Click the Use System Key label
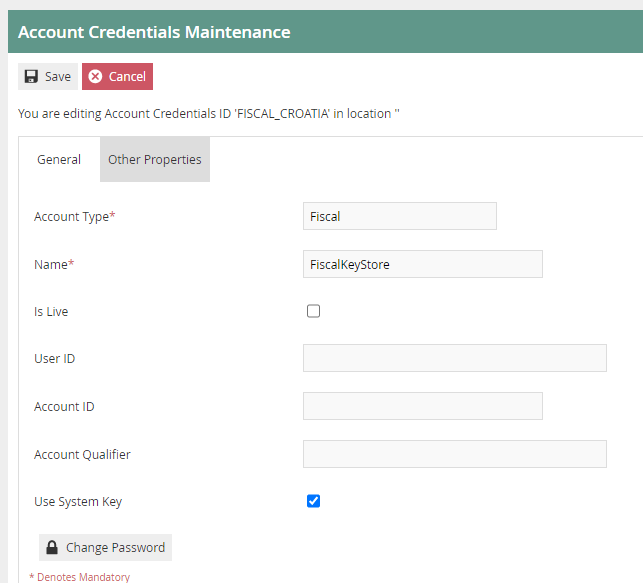Screen dimensions: 643x583 click(x=78, y=502)
